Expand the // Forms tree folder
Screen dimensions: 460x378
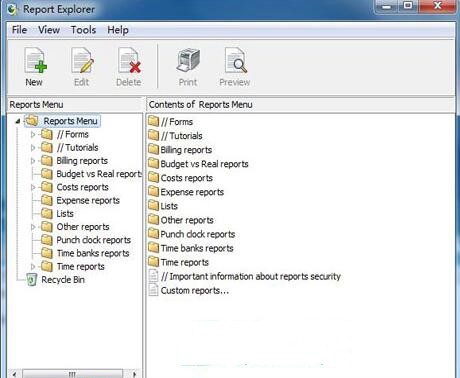pos(33,135)
